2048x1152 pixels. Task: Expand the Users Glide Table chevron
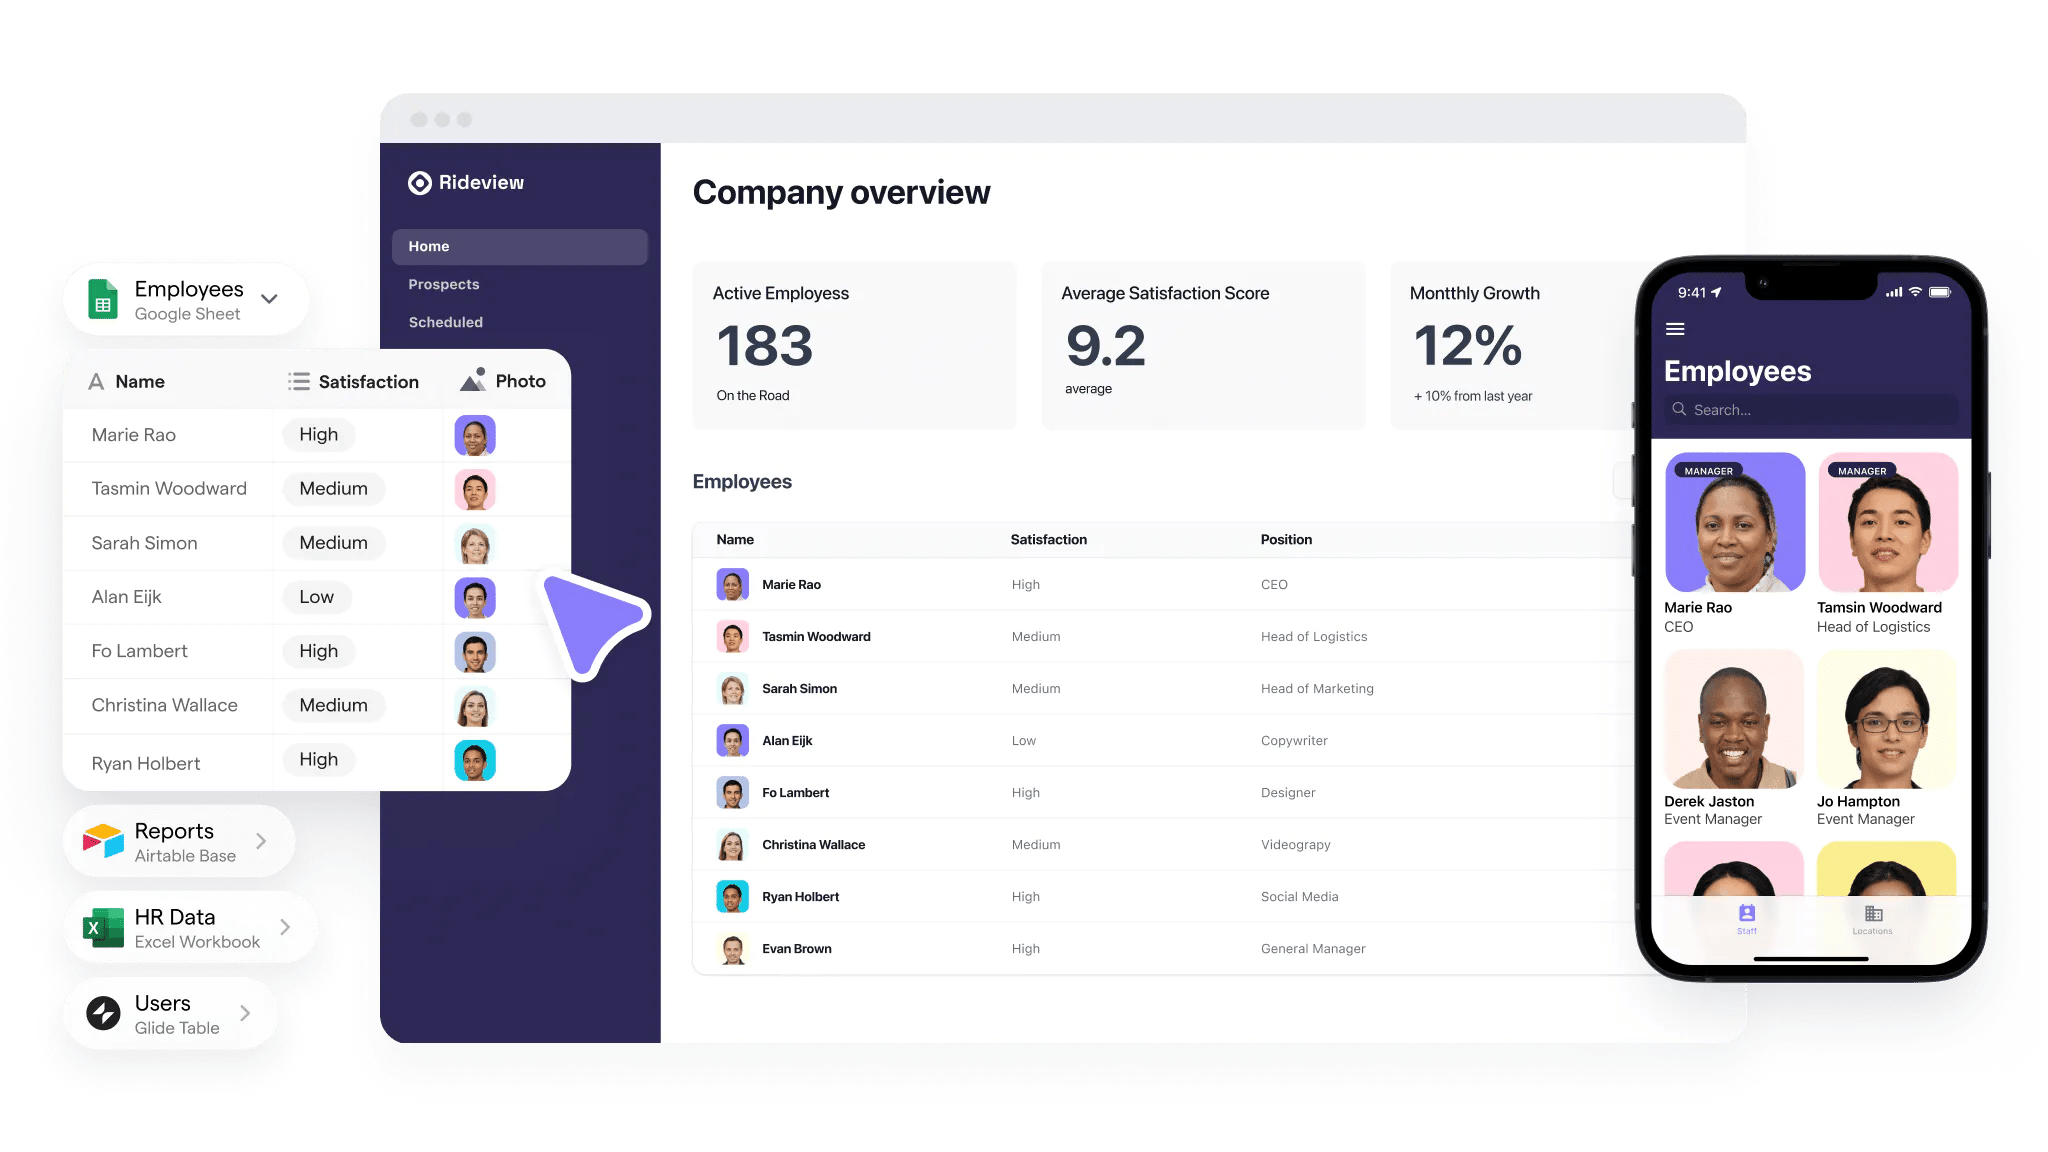coord(245,1013)
